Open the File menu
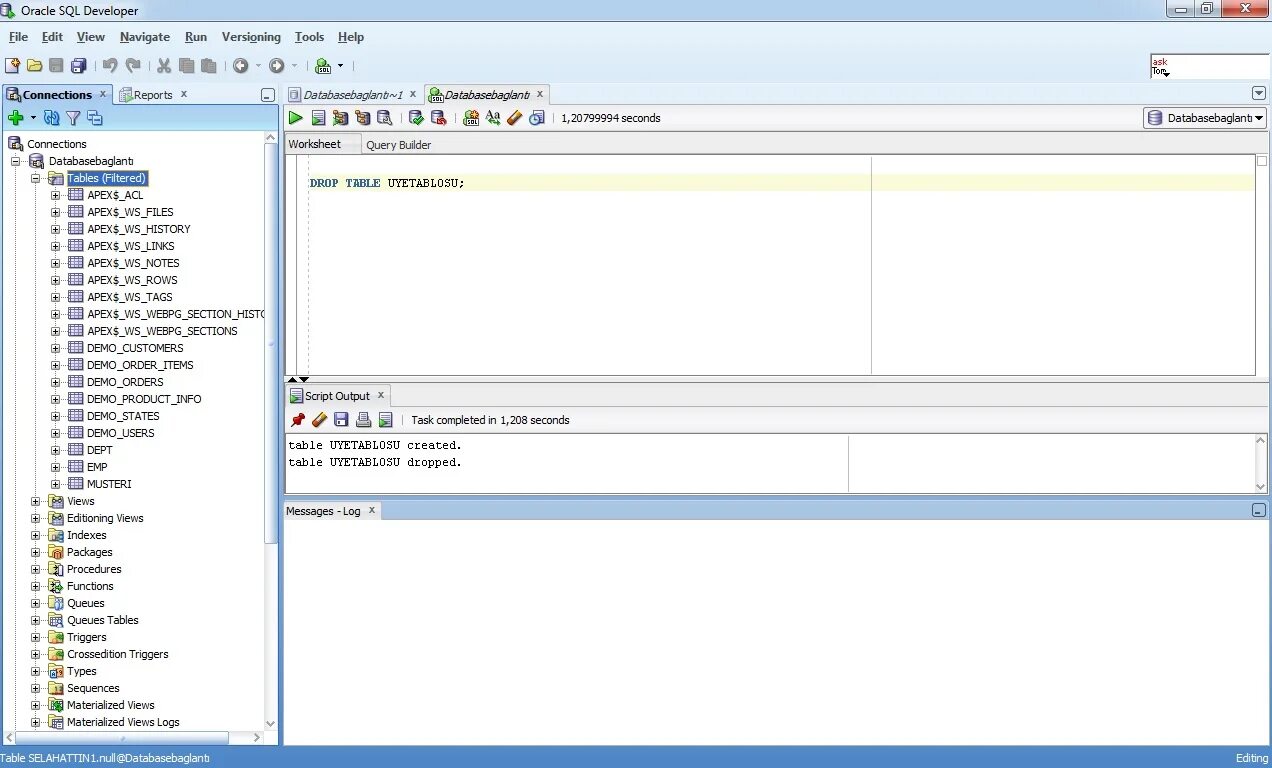1272x768 pixels. point(18,37)
